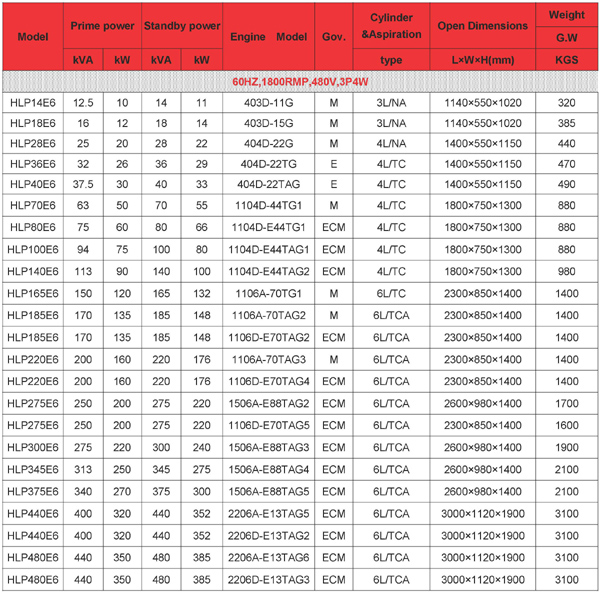Image resolution: width=600 pixels, height=594 pixels.
Task: Click engine model "1106D-E70TAG2"
Action: [269, 337]
